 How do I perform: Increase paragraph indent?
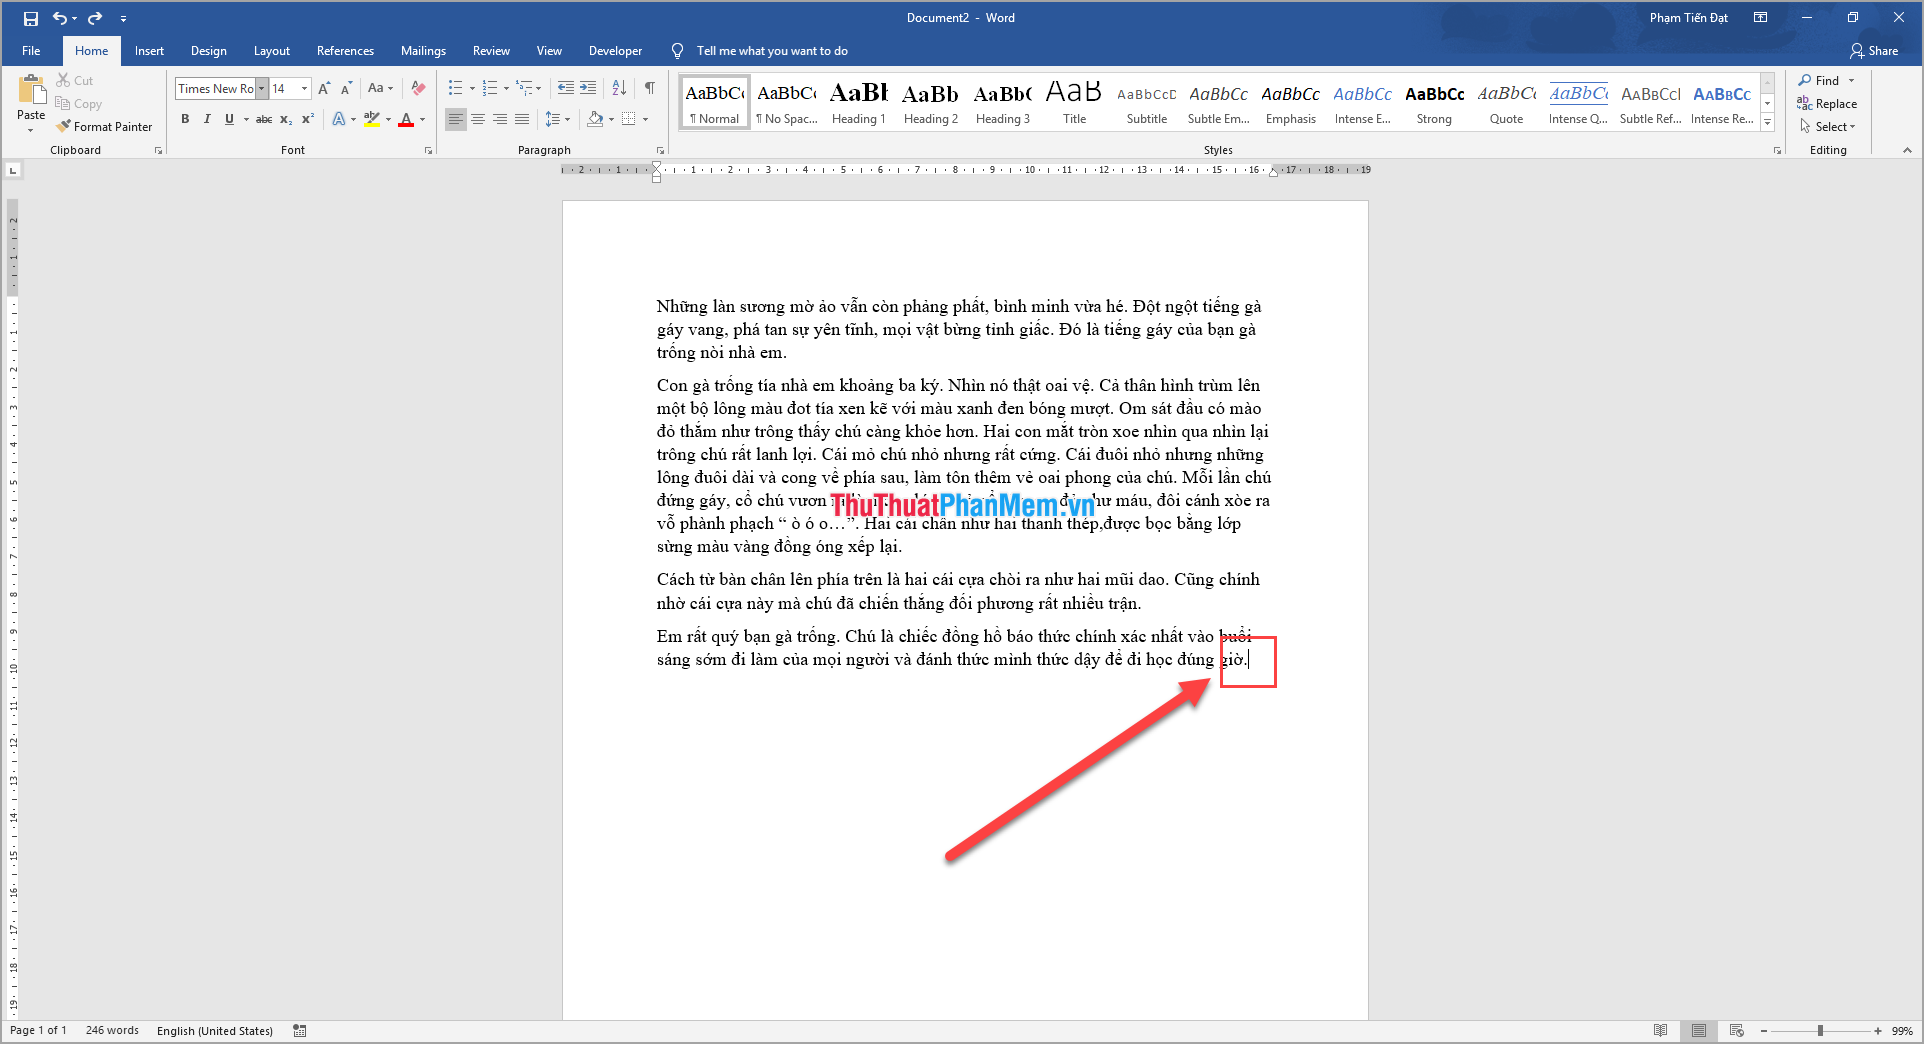(588, 88)
